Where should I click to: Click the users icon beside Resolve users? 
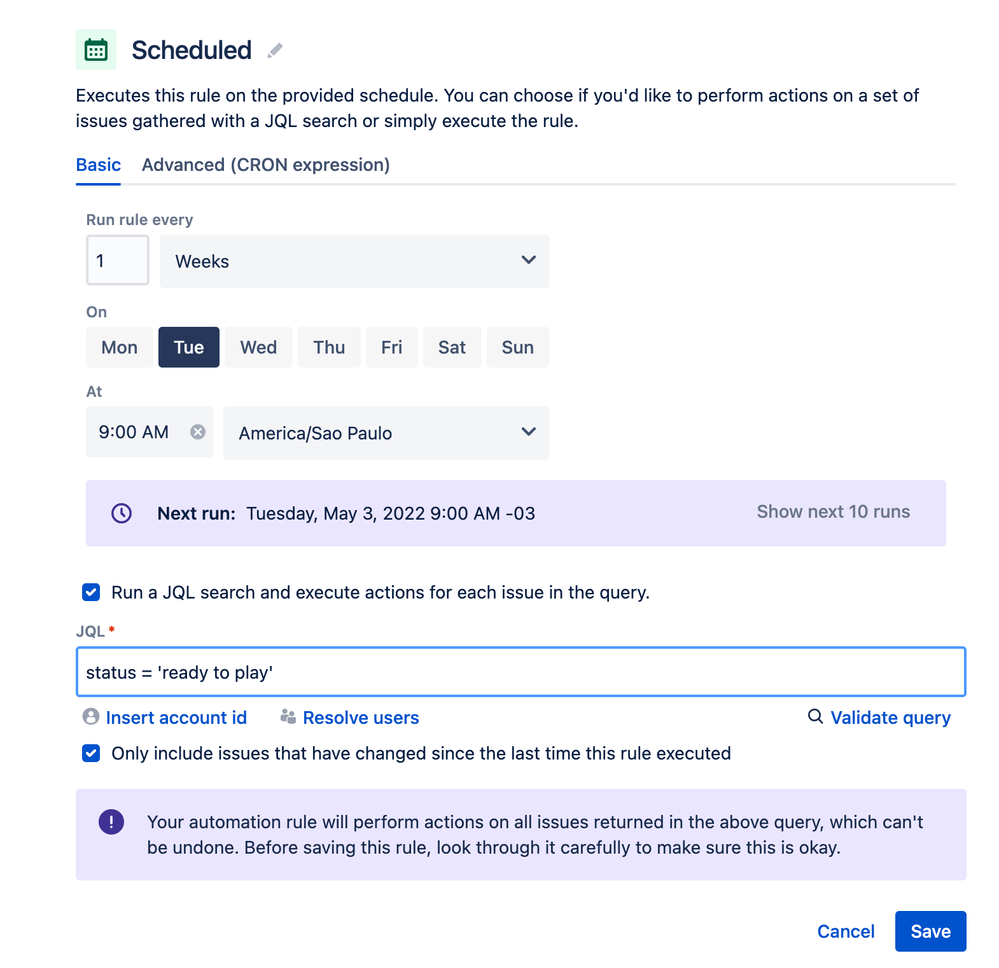[x=288, y=717]
